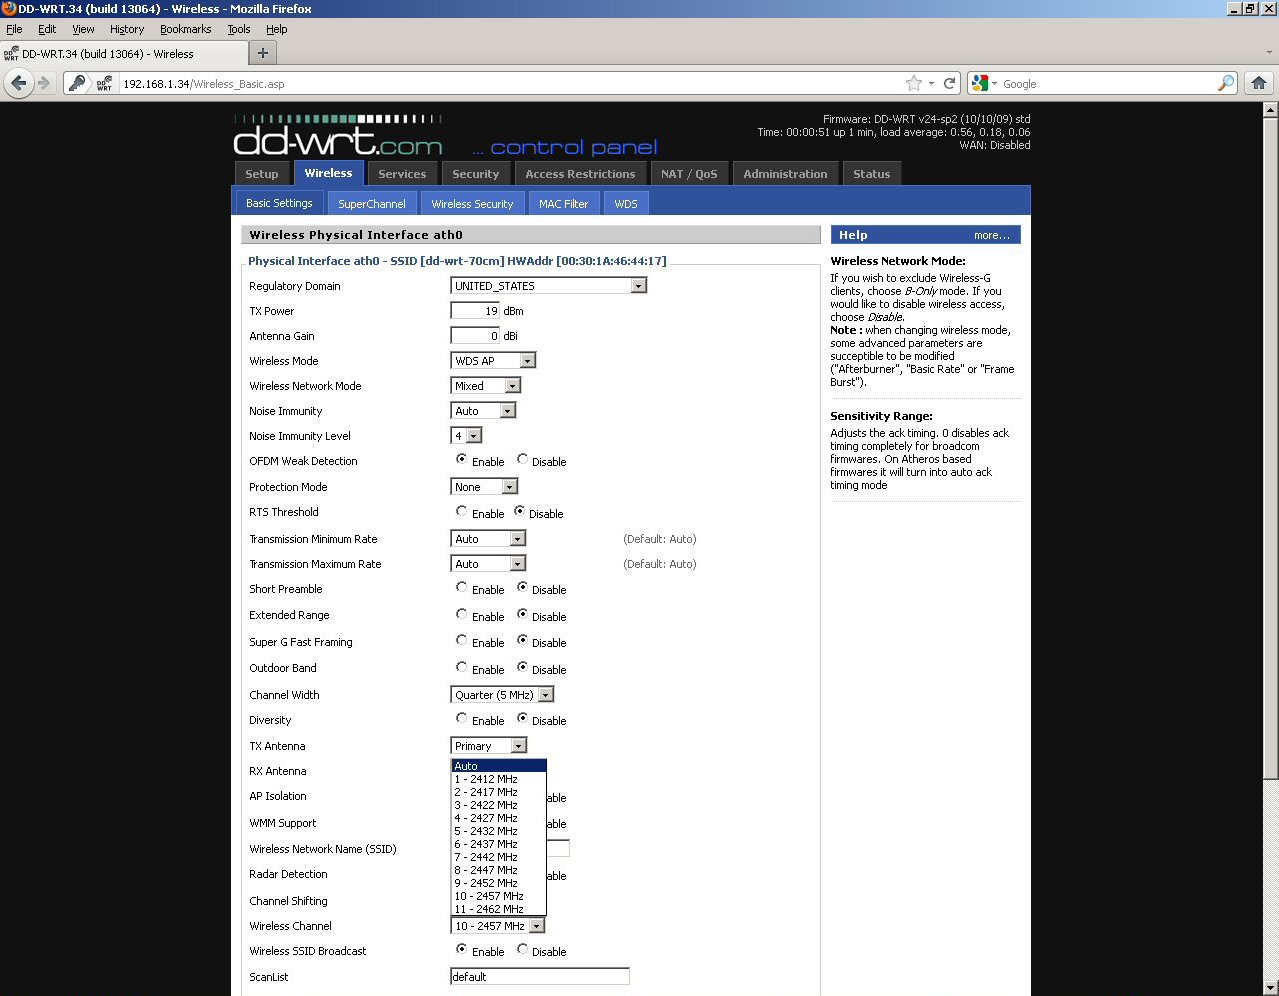
Task: Choose channel 8 - 2447 MHz
Action: 499,870
